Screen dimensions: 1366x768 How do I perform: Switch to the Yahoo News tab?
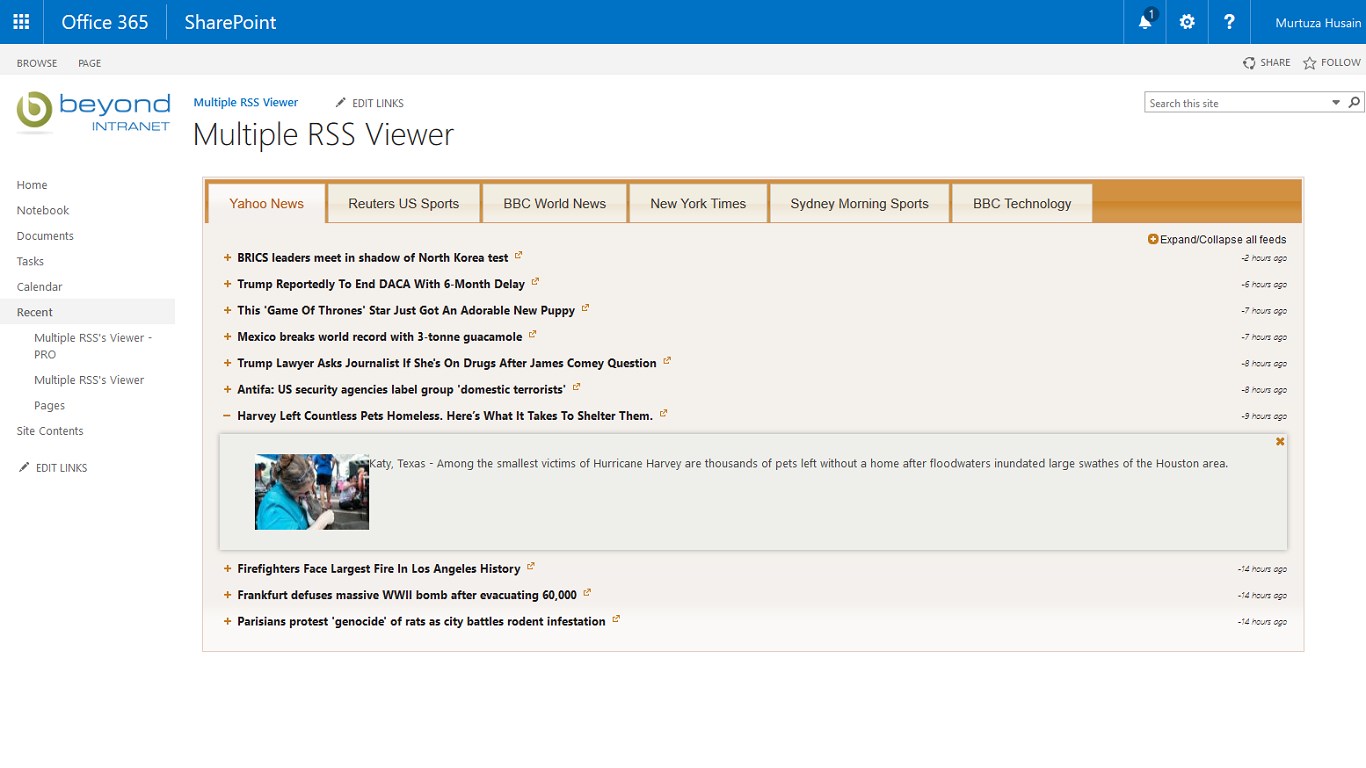coord(267,203)
